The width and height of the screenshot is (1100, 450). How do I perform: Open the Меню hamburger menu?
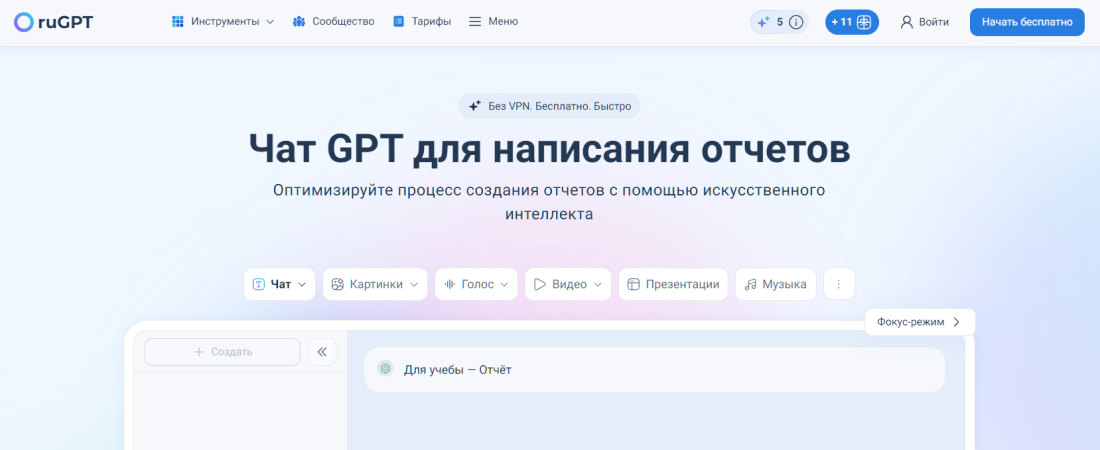493,21
